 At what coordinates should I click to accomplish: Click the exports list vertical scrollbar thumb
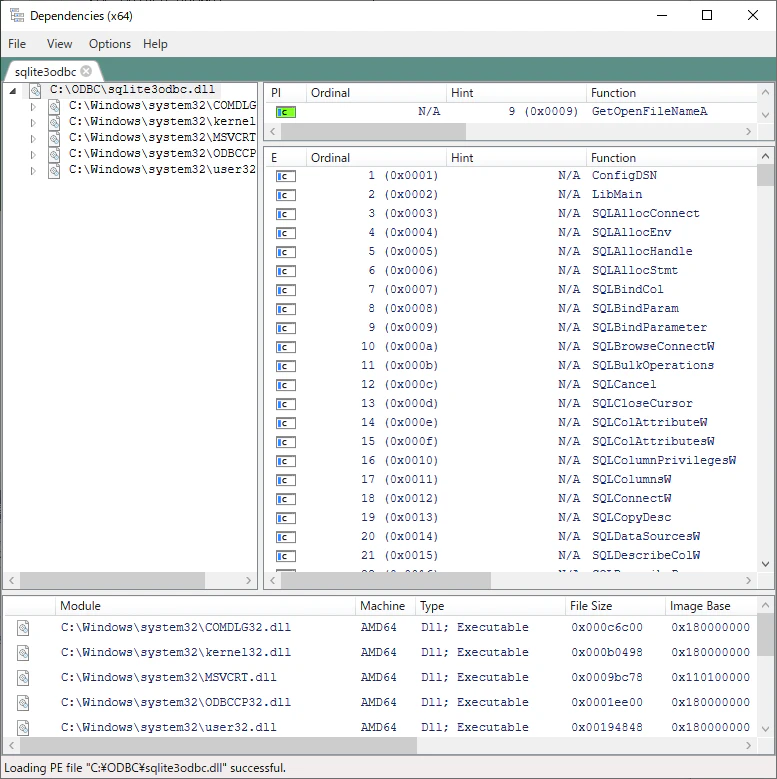(765, 175)
